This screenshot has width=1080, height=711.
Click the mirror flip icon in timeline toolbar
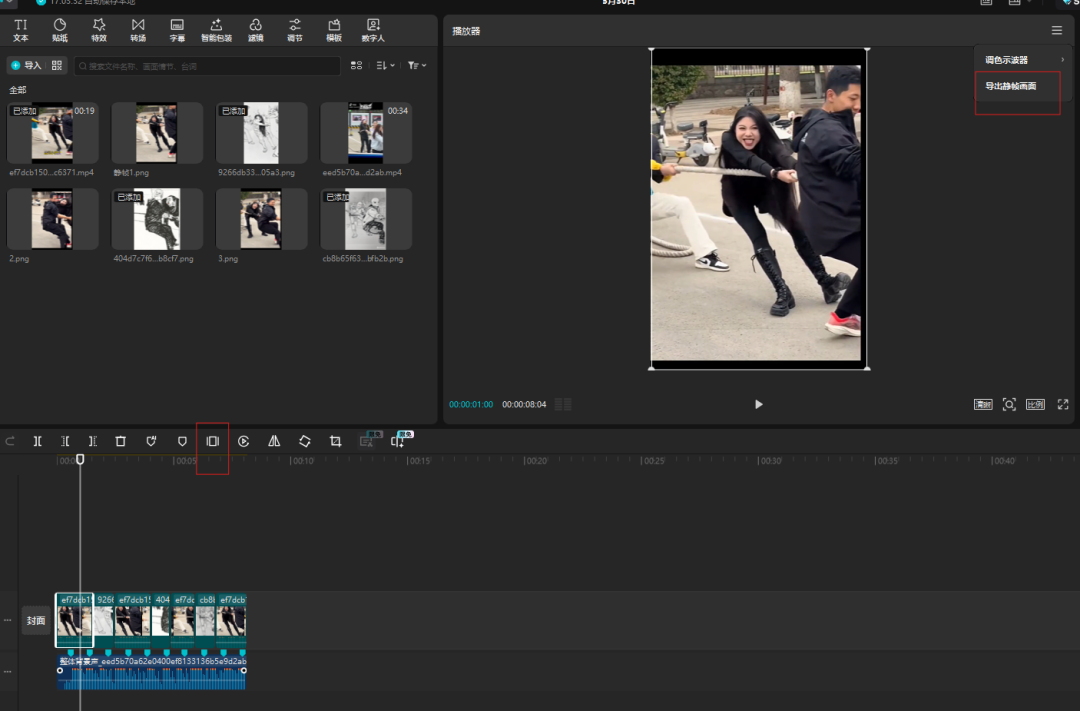click(x=274, y=441)
